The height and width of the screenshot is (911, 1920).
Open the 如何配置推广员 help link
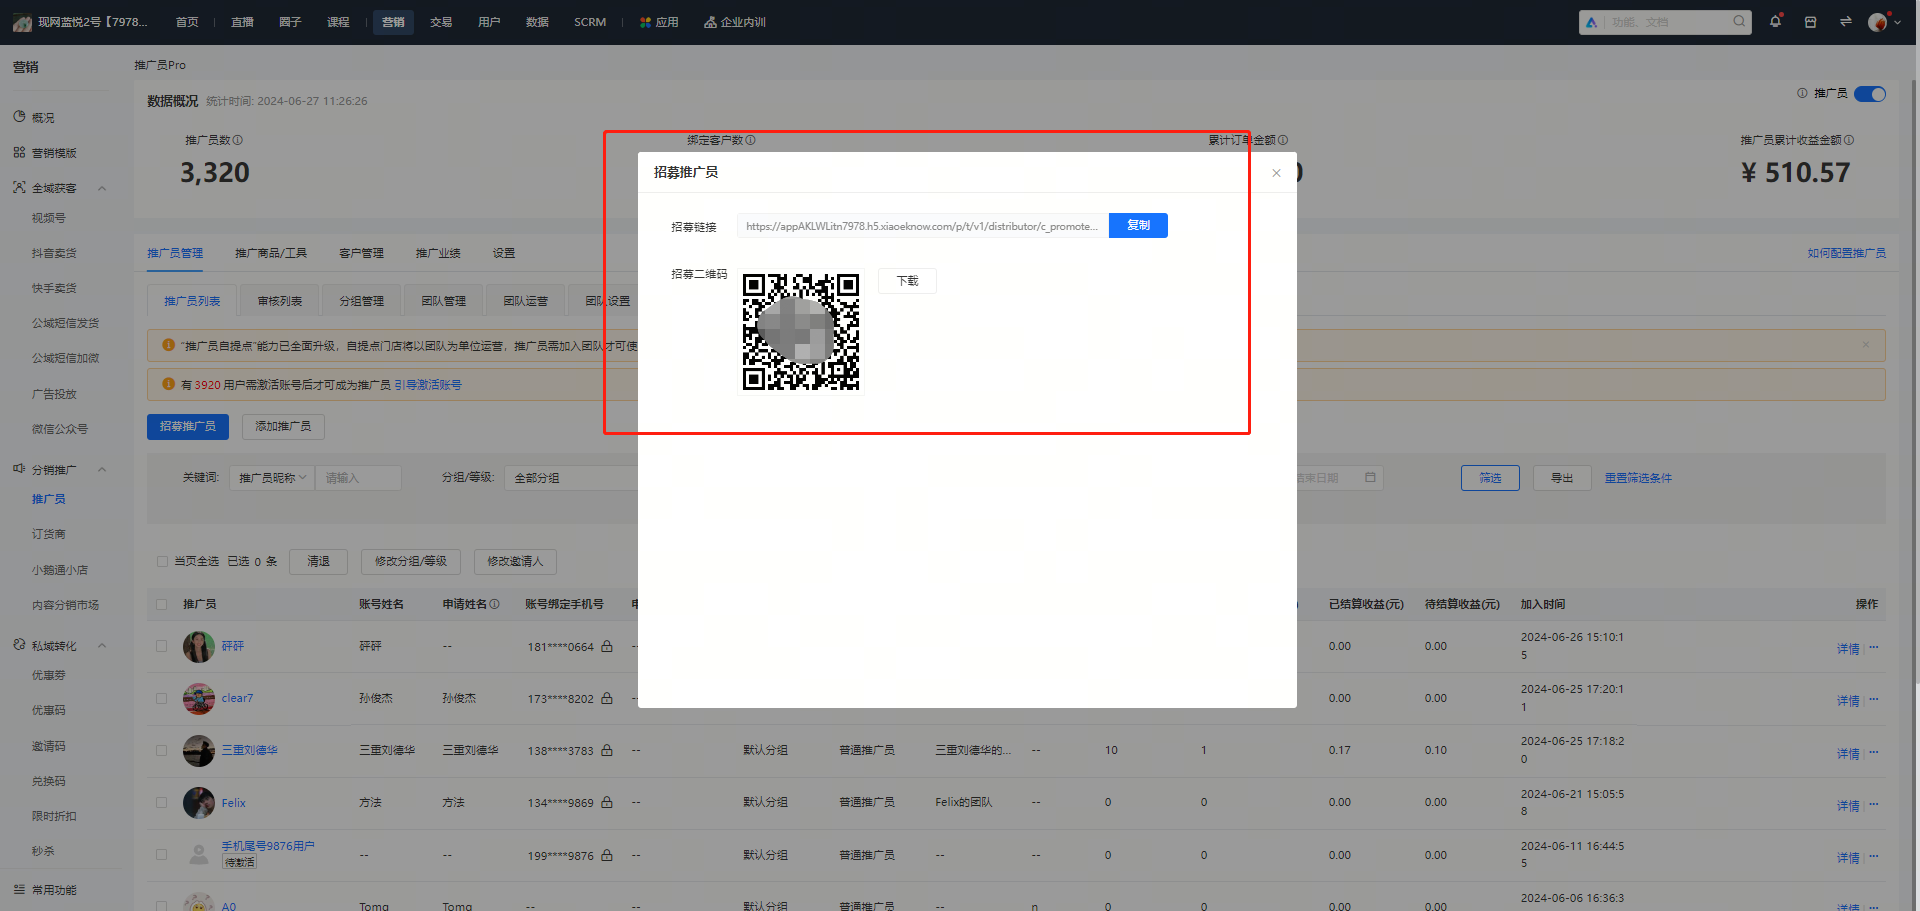coord(1846,253)
